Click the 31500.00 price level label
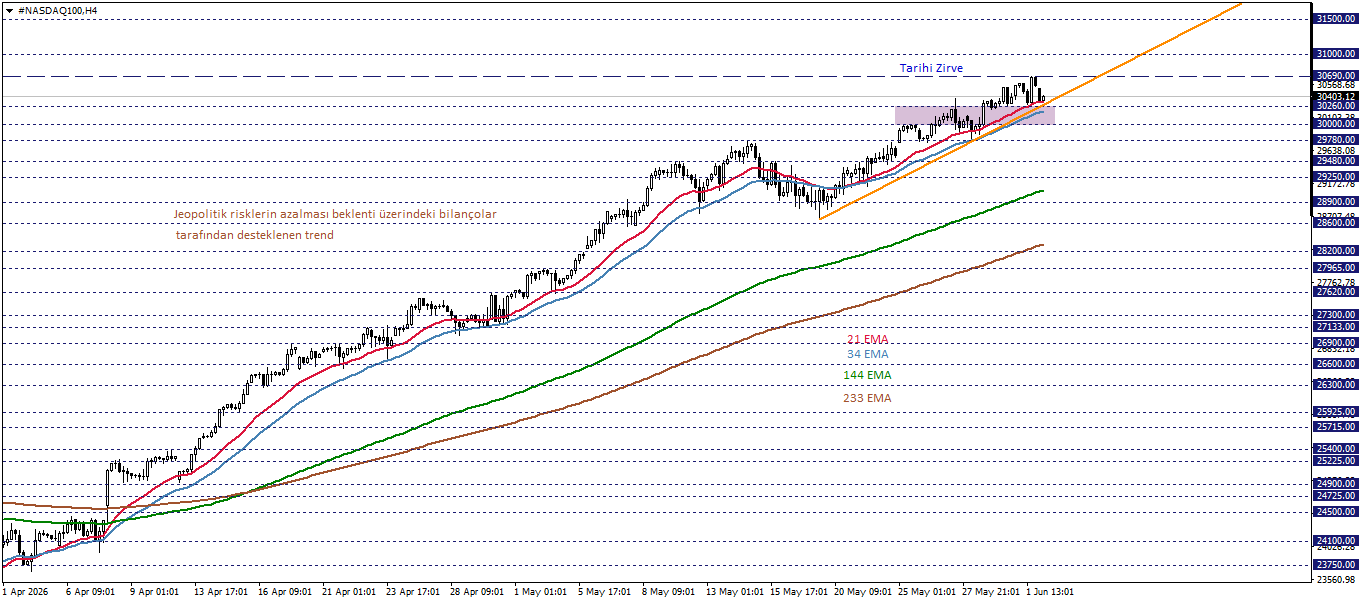 point(1336,19)
